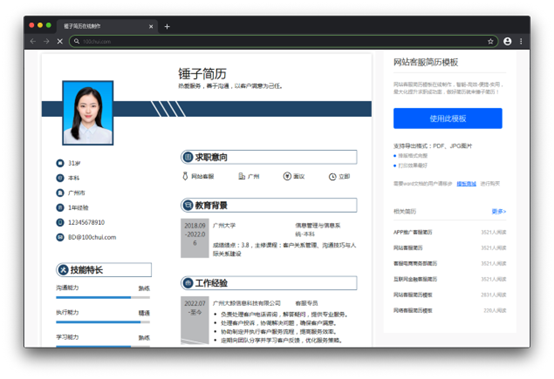Click the salary icon beside 面议

(287, 176)
